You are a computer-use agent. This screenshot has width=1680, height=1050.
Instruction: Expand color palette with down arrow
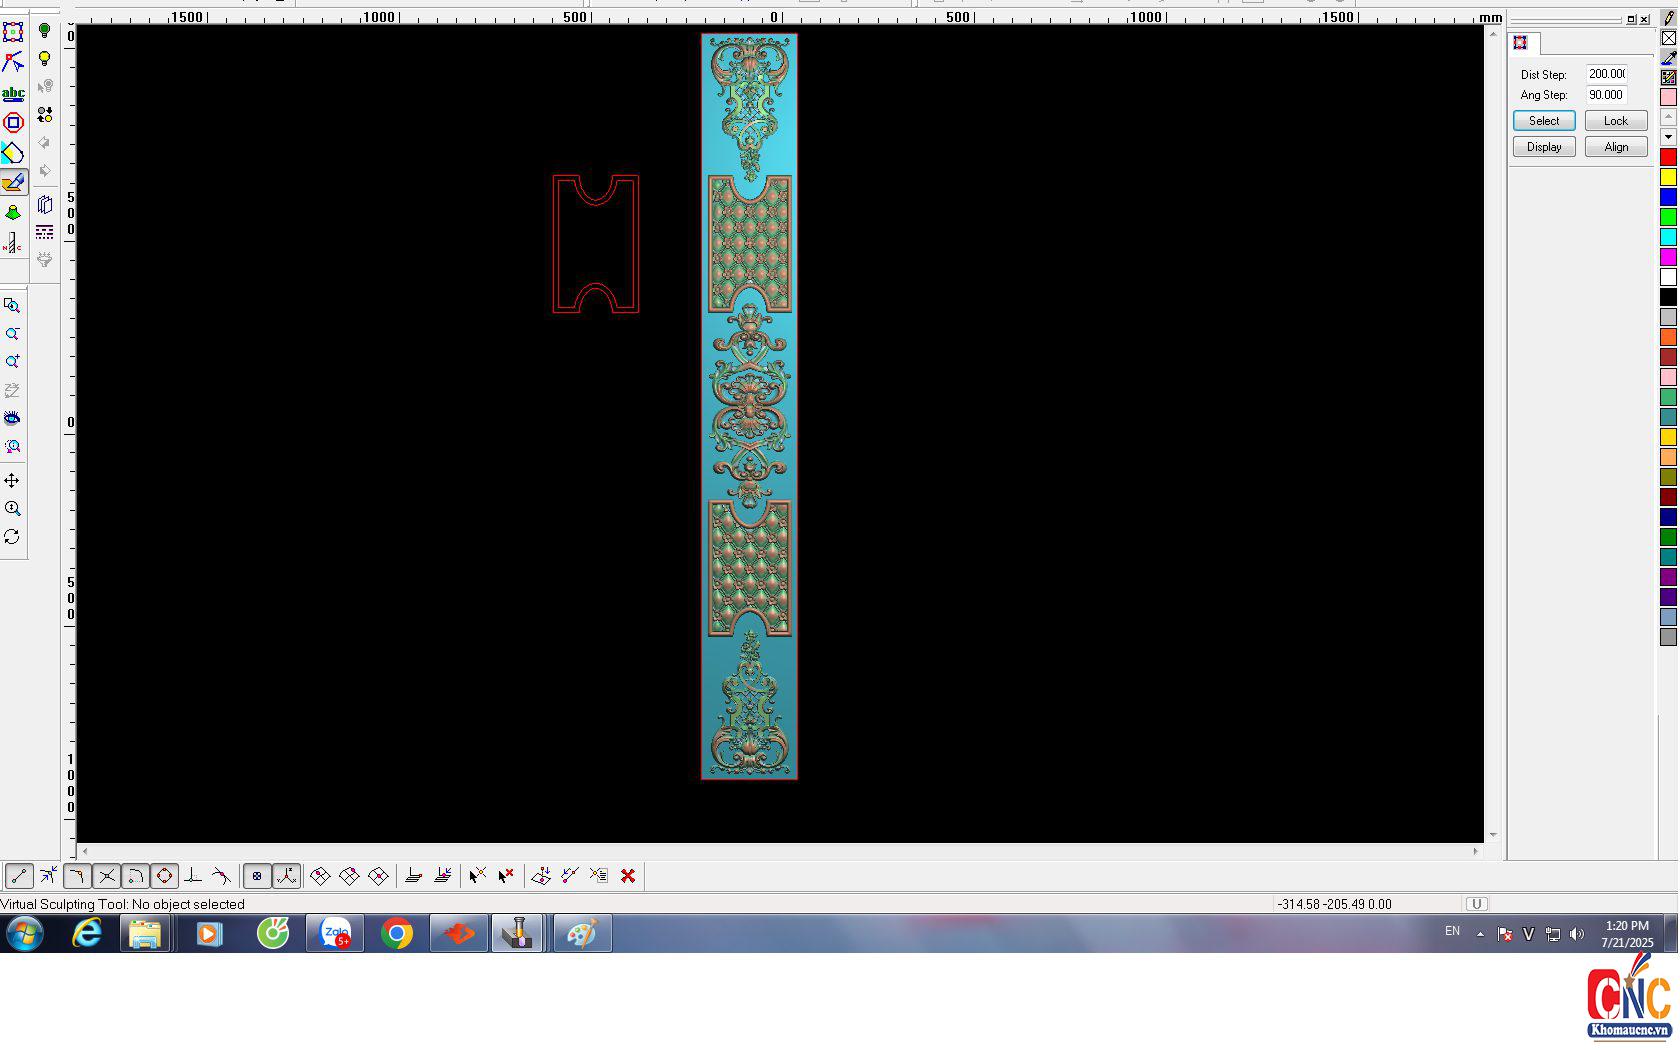coord(1668,136)
